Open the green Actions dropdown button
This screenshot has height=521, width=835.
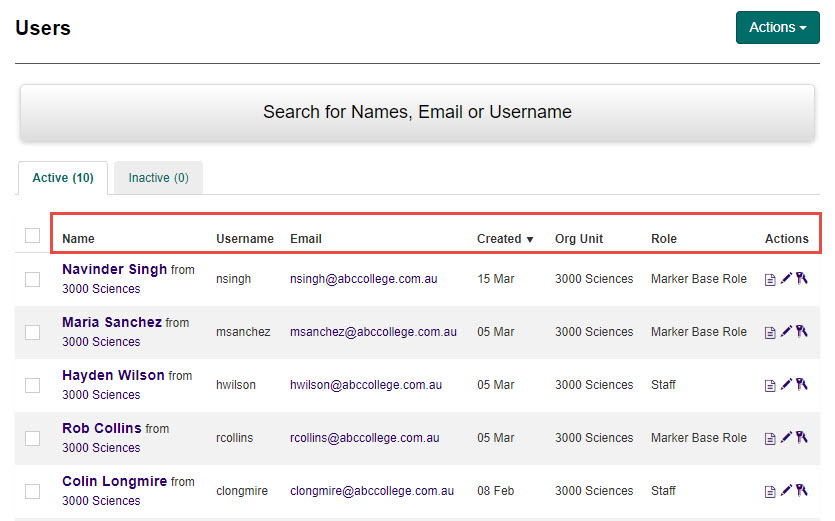[777, 27]
